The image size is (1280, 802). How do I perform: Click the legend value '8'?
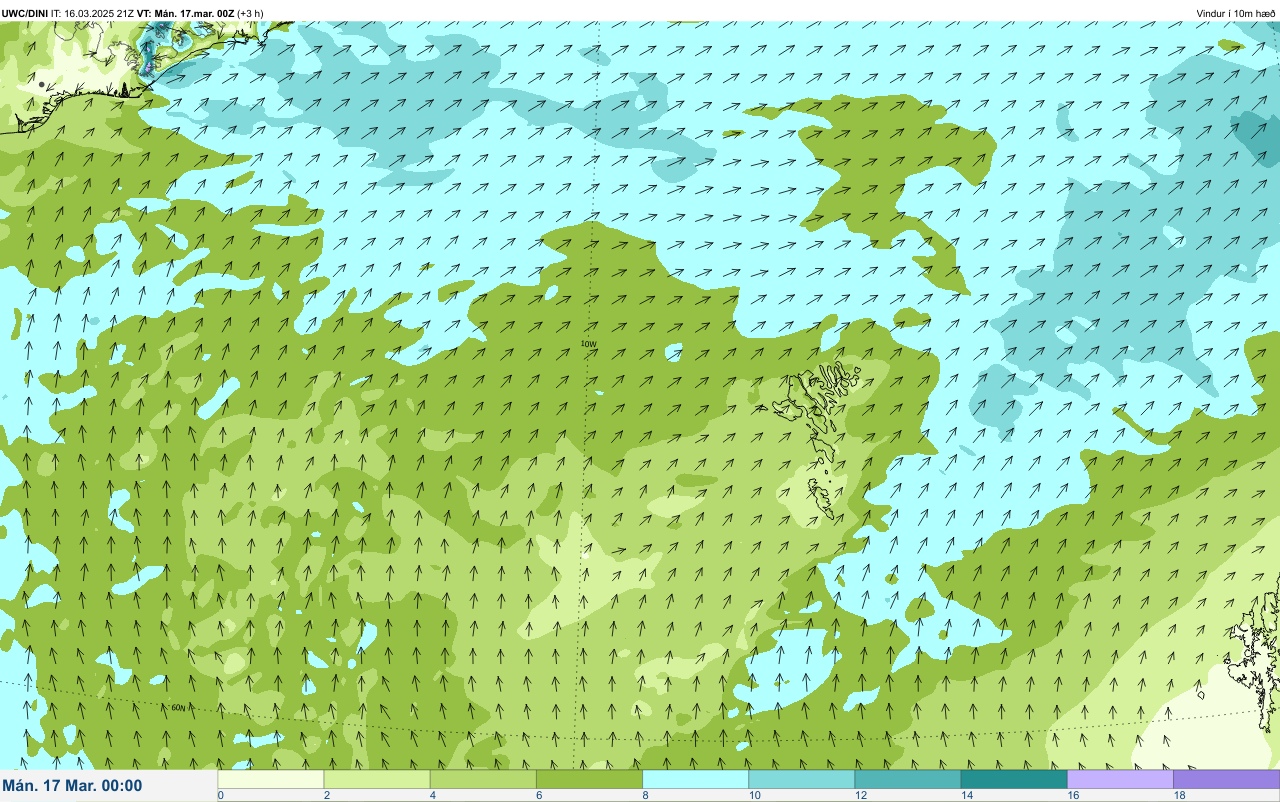(x=644, y=796)
